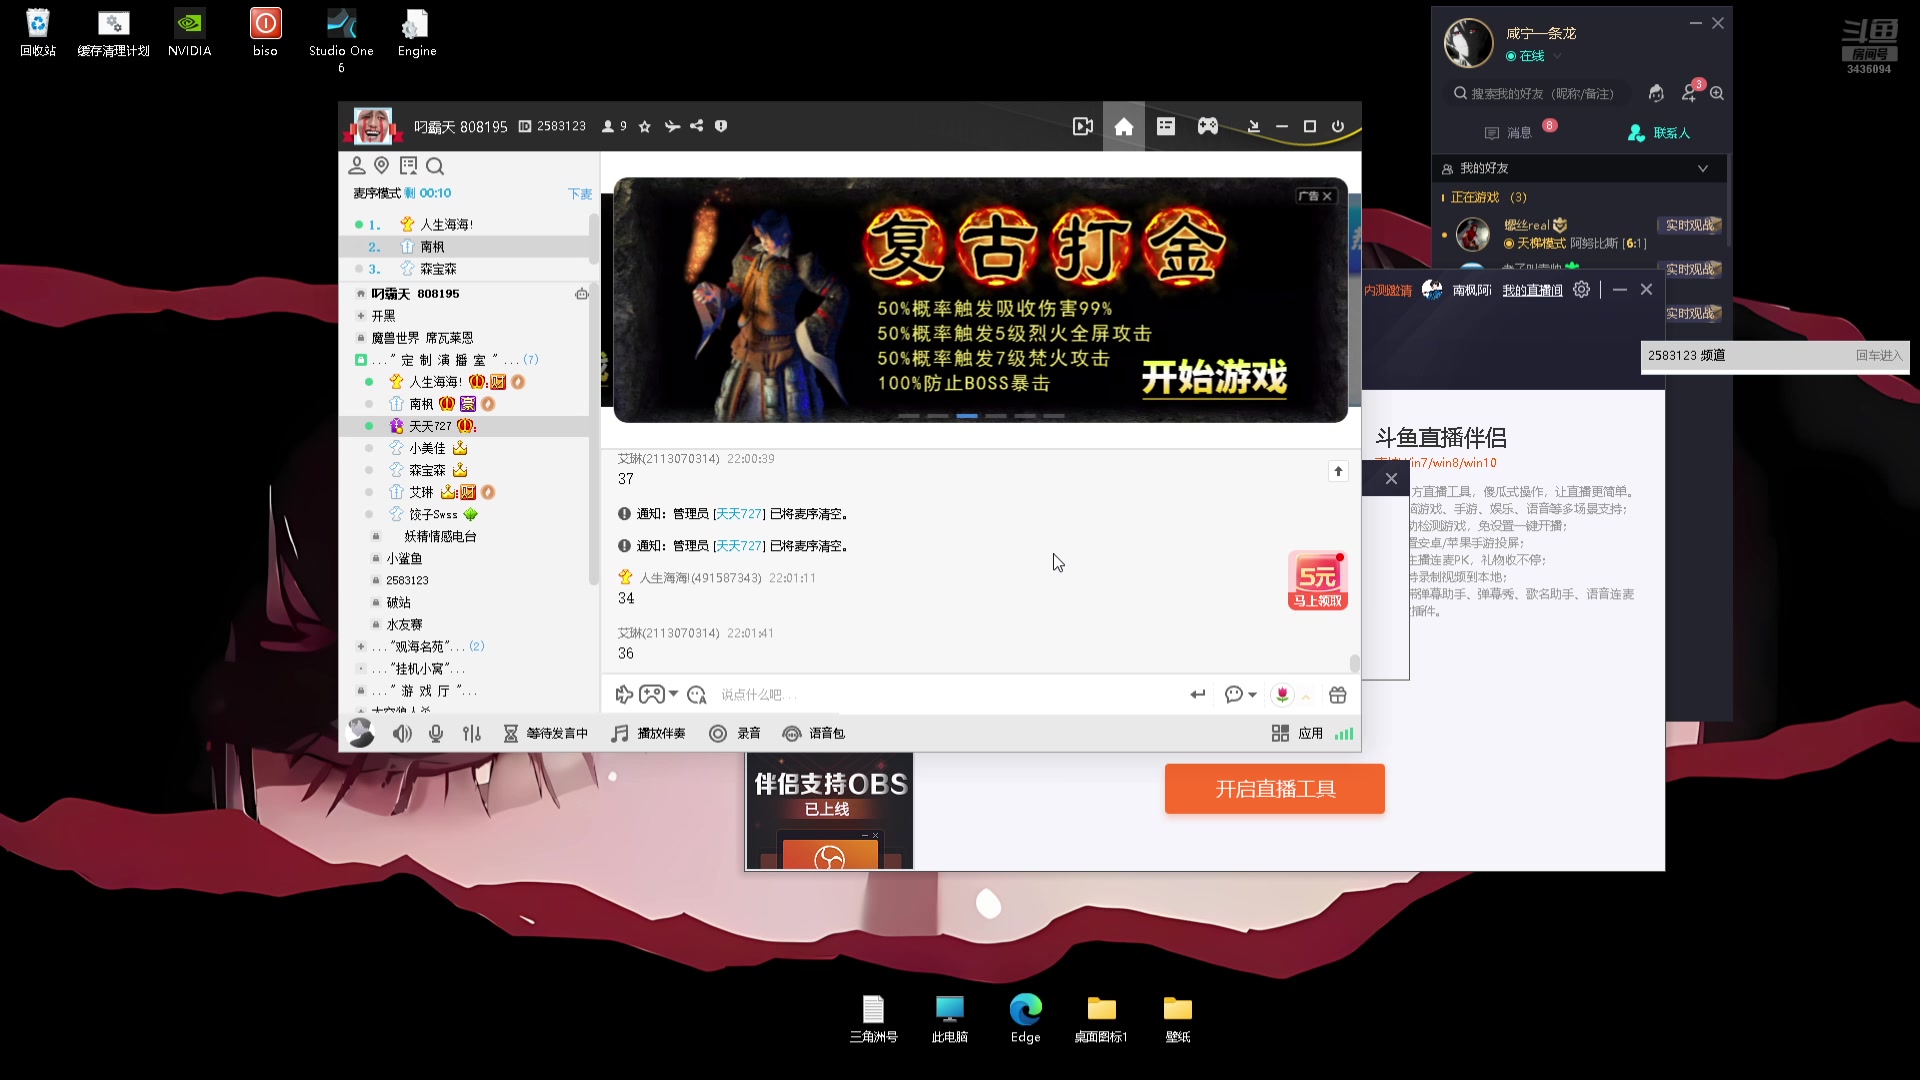Open the list panel icon in YY title bar

(1166, 126)
